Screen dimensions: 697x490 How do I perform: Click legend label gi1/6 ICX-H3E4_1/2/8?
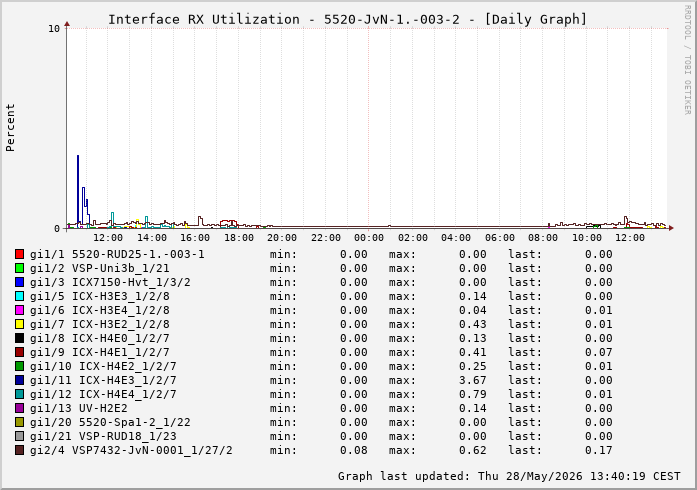tap(100, 310)
